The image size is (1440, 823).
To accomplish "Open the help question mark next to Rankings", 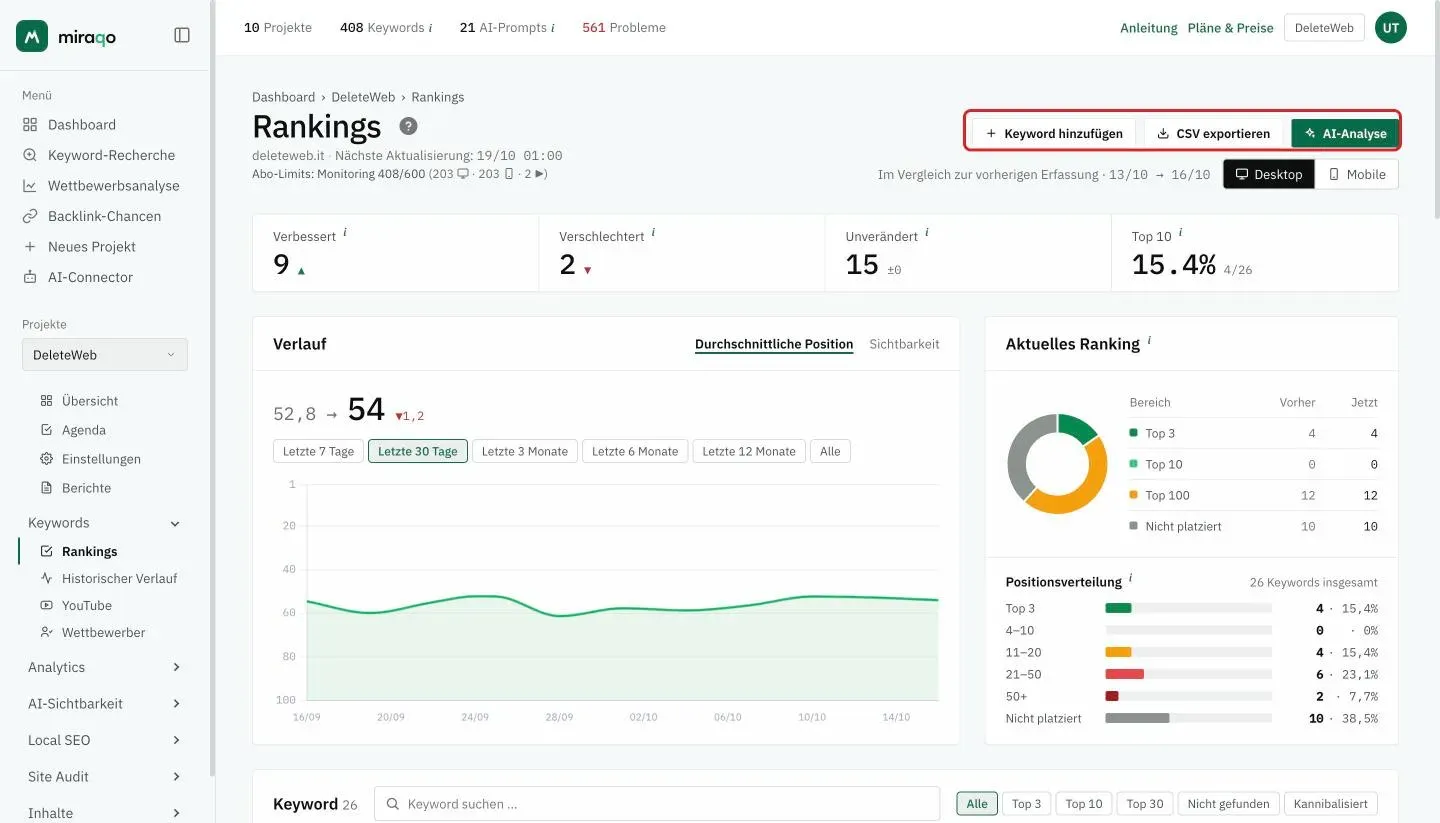I will (x=408, y=127).
